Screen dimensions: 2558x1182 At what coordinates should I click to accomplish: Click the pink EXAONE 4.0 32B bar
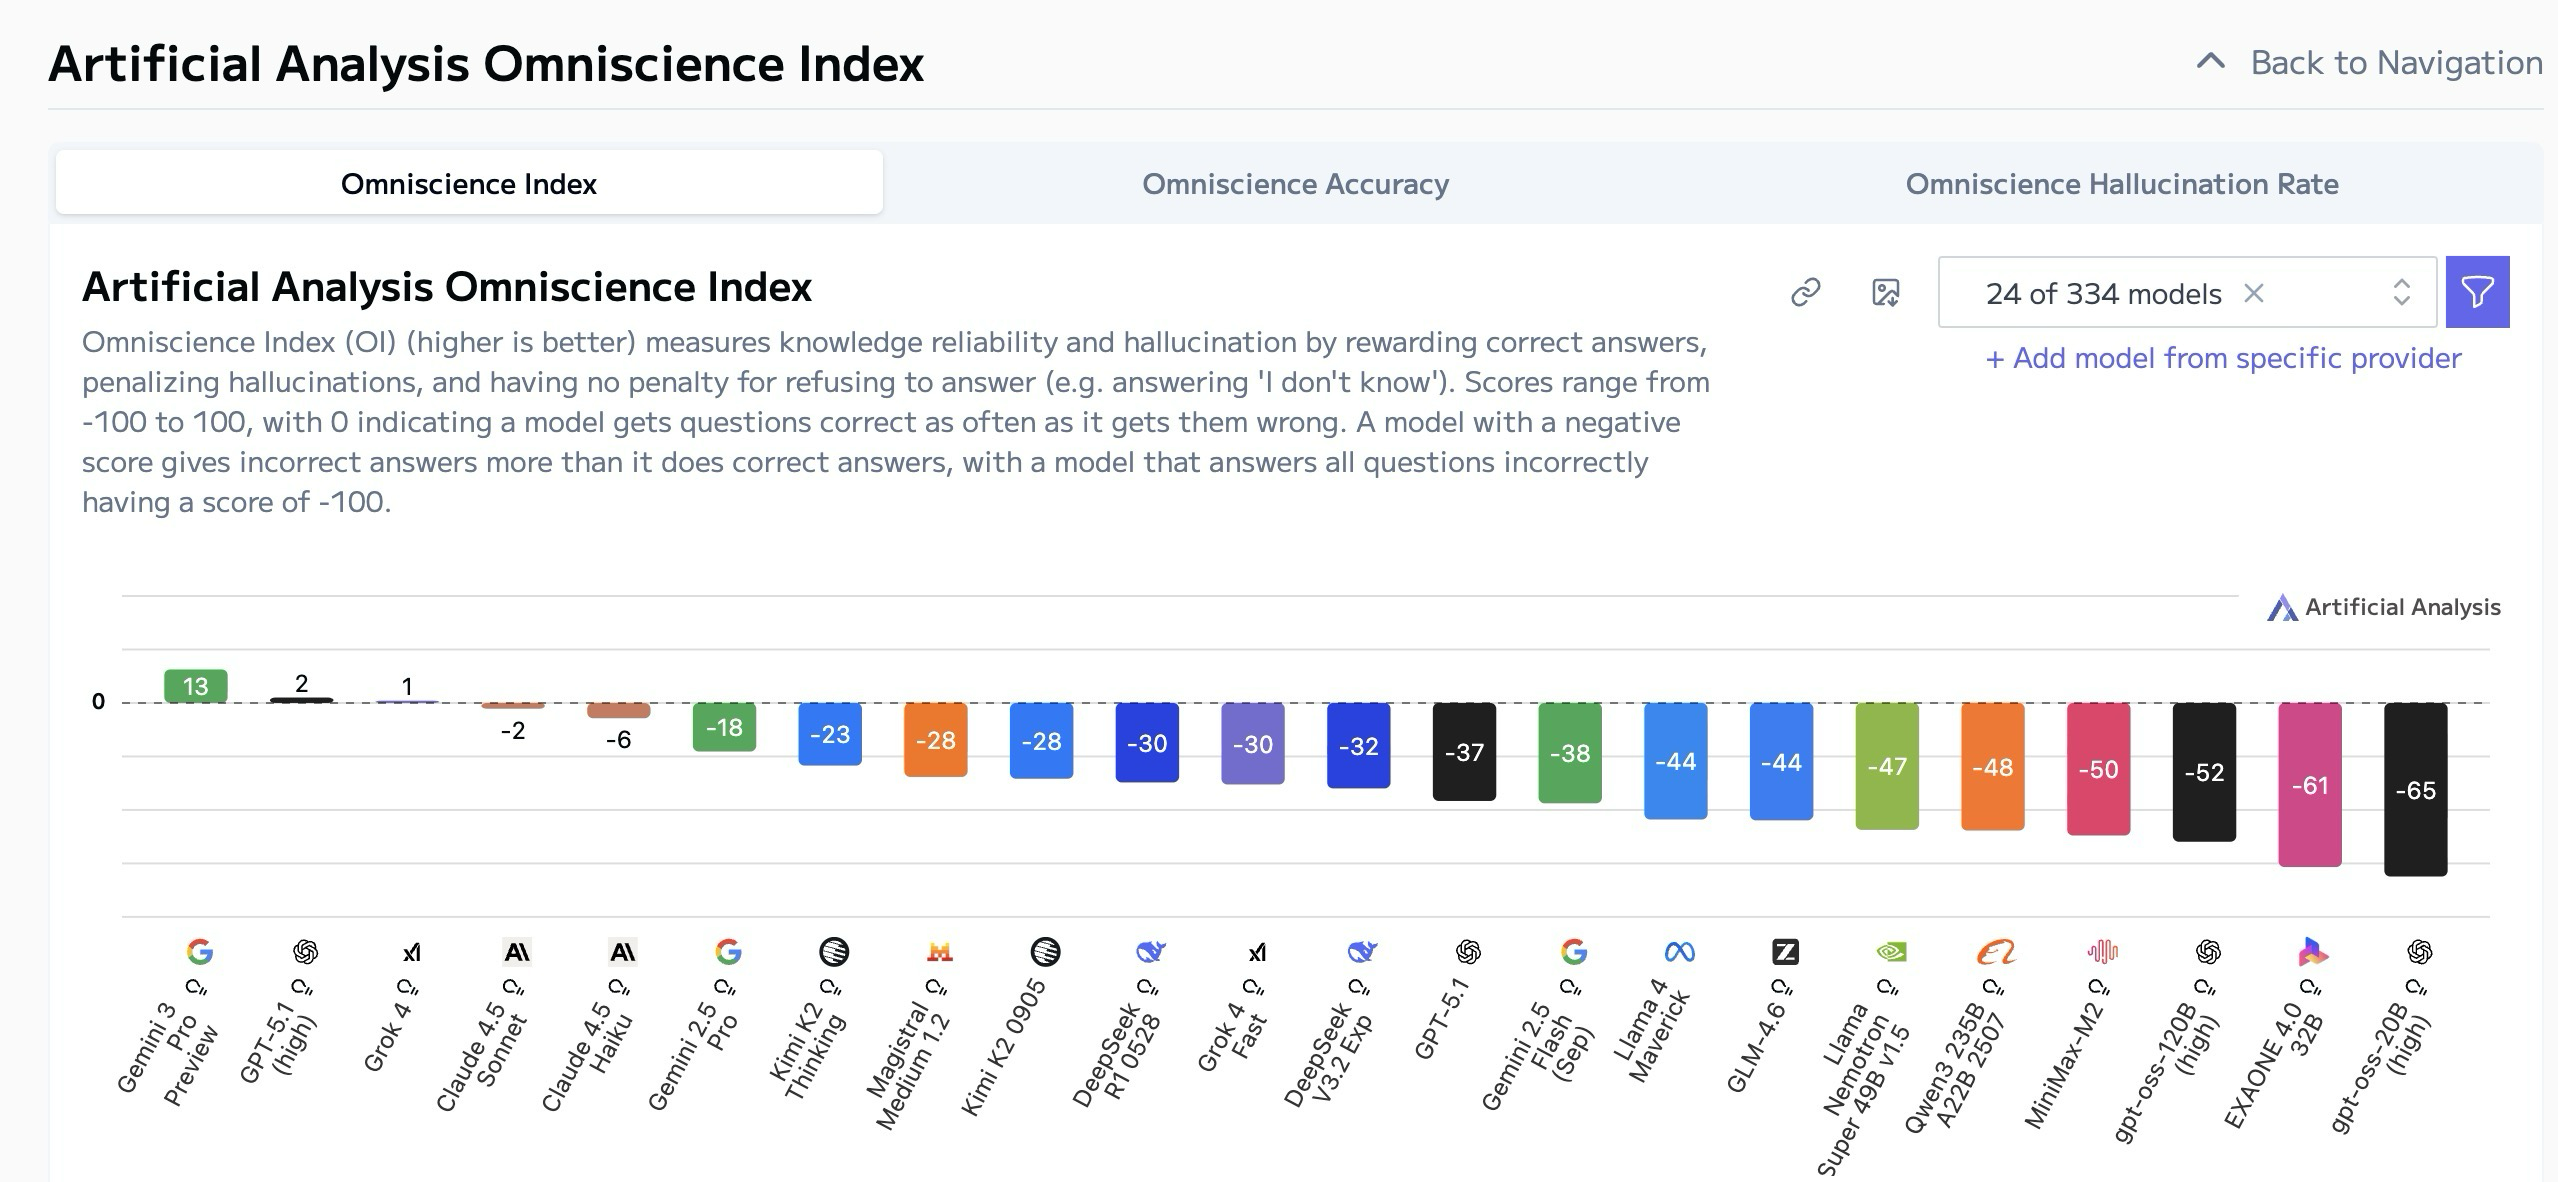2309,784
